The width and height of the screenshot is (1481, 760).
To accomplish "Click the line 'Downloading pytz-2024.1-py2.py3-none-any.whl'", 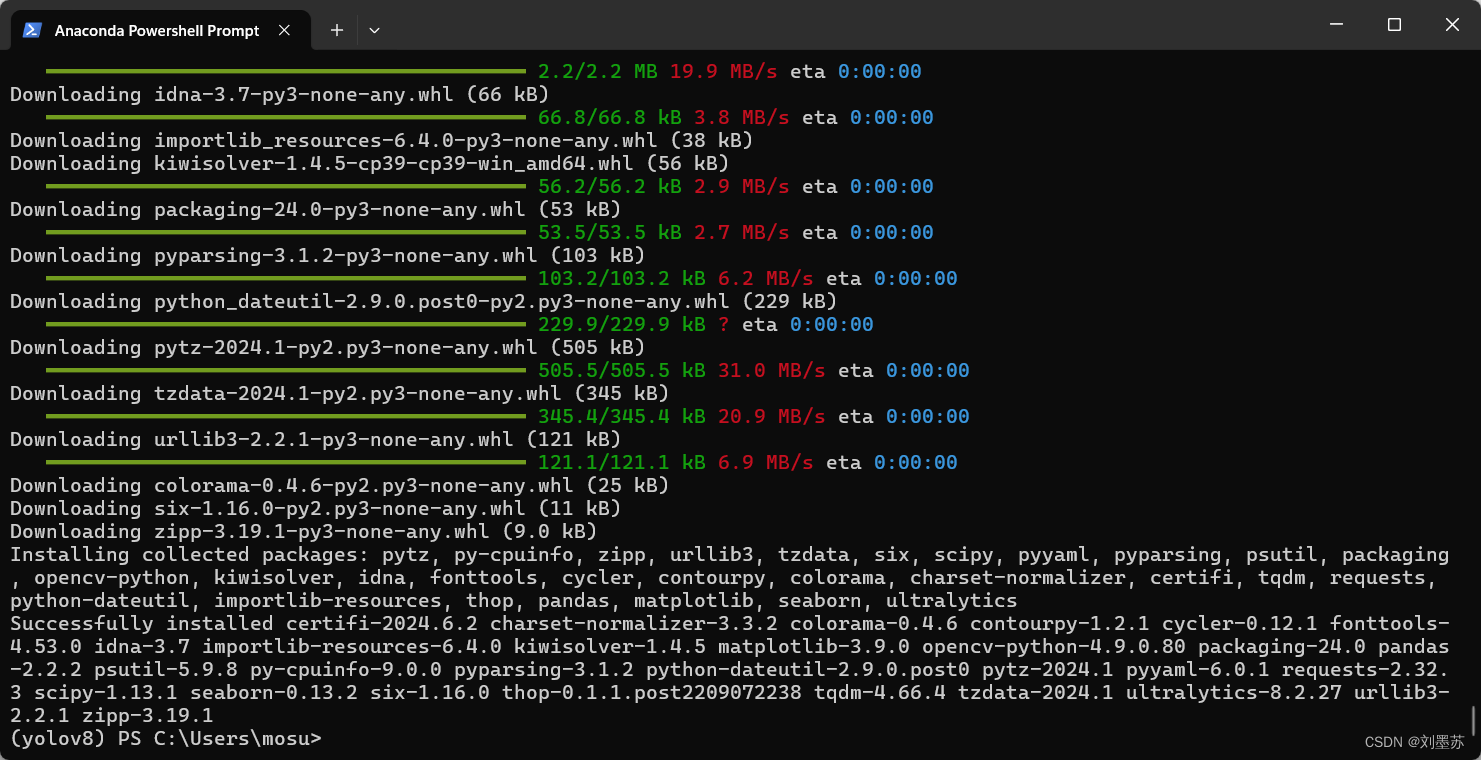I will point(328,348).
